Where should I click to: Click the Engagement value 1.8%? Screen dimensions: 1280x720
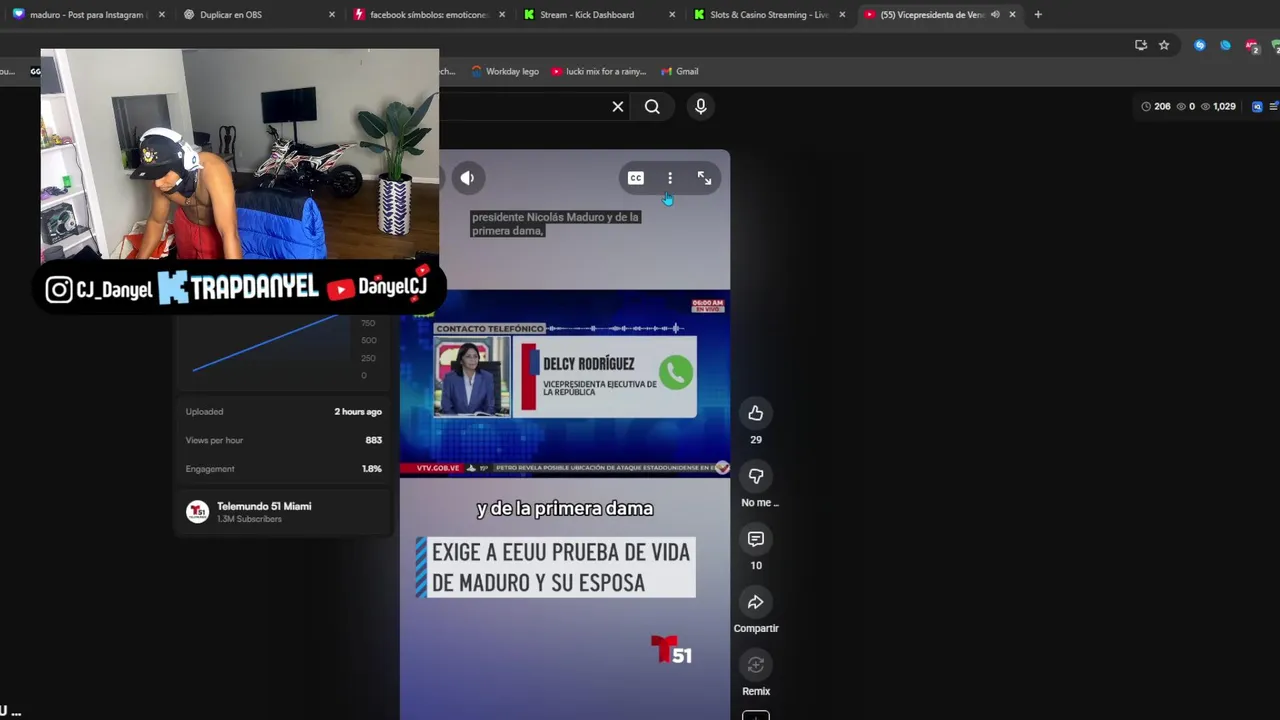[372, 469]
